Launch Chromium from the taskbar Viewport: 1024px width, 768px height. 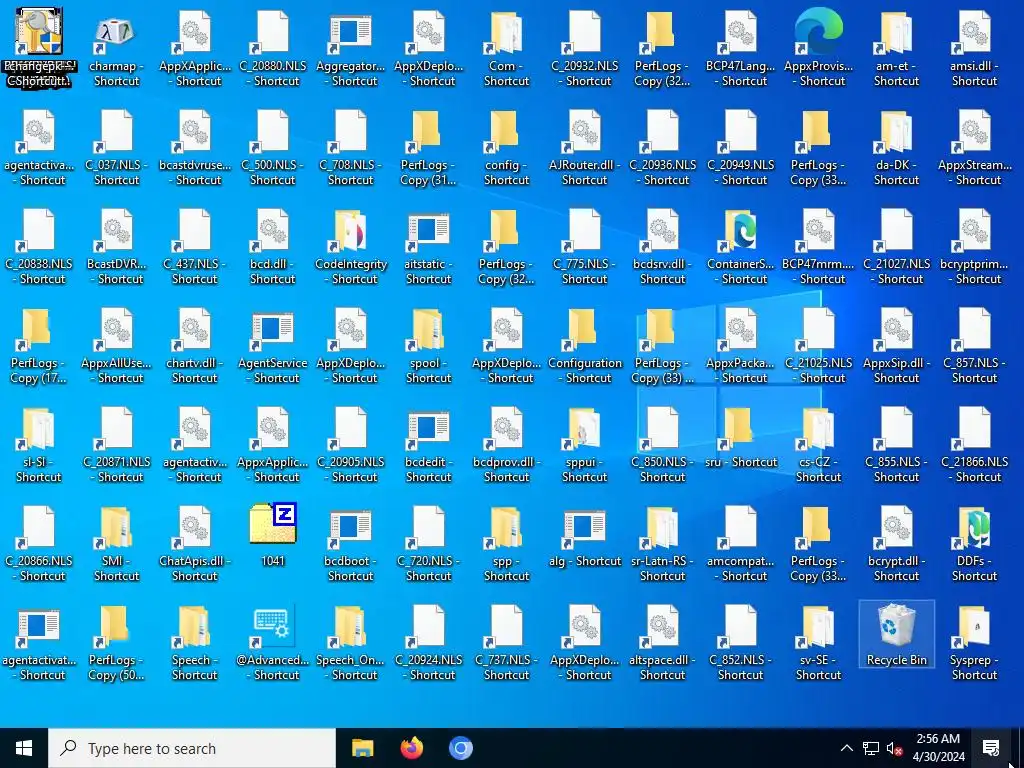coord(460,748)
